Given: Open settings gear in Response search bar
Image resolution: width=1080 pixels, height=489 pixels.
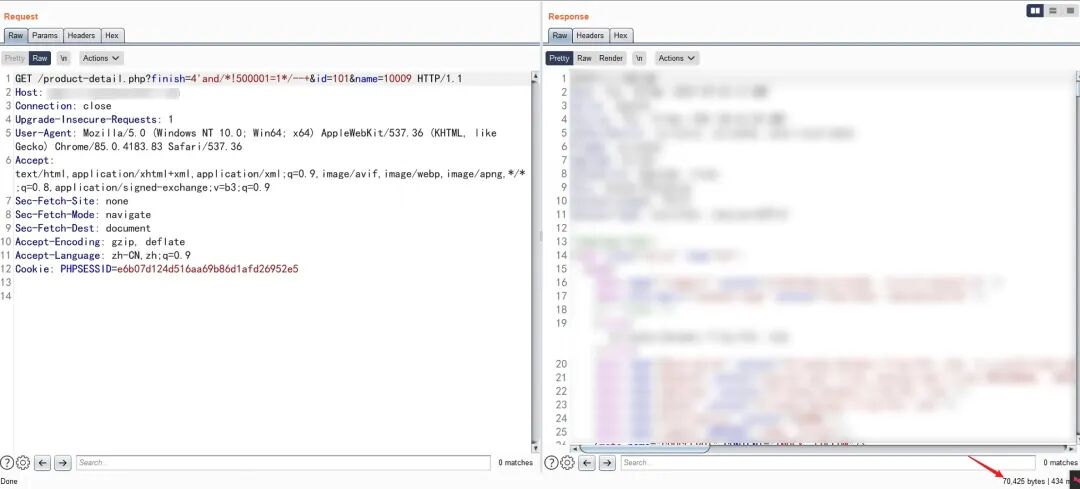Looking at the screenshot, I should [568, 463].
